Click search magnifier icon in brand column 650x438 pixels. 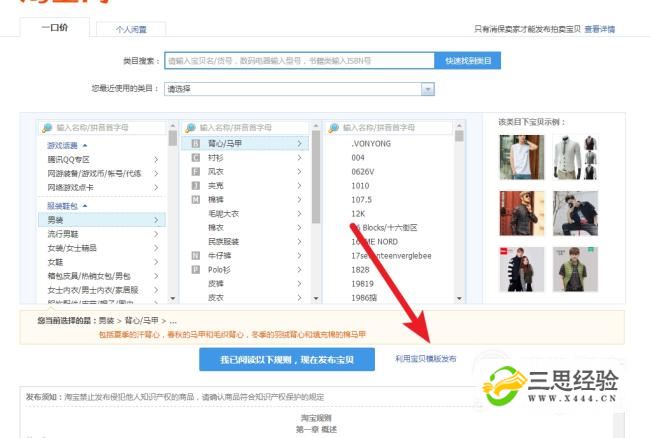333,128
